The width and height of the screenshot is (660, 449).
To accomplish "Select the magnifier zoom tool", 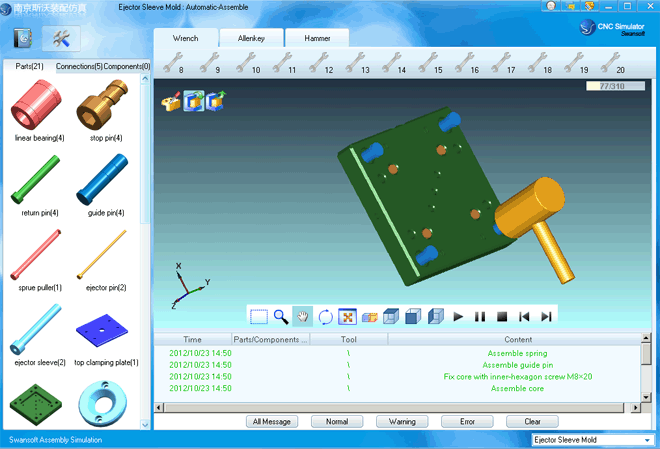I will coord(281,317).
